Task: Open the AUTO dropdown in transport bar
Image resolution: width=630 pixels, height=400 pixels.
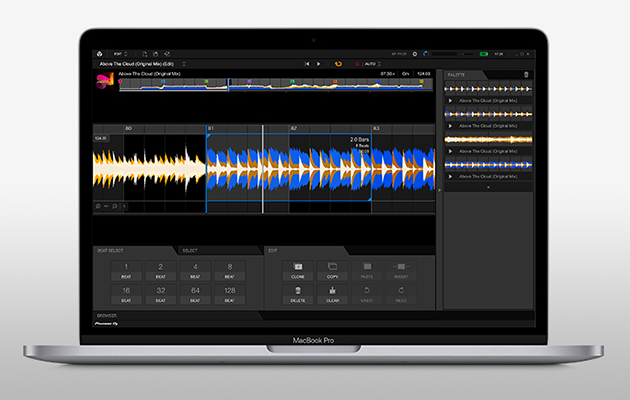Action: [x=372, y=63]
